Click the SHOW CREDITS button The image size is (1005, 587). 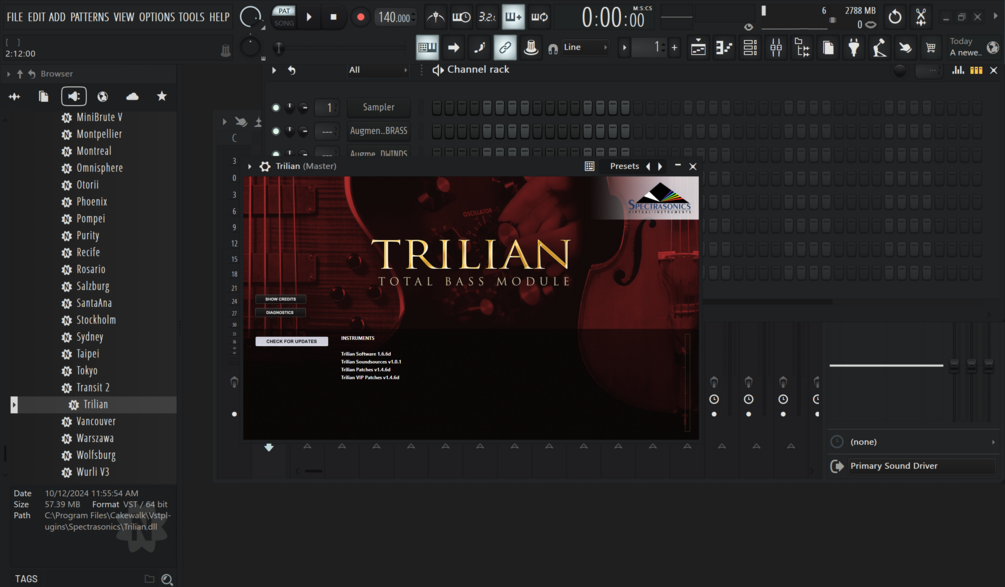click(x=280, y=299)
